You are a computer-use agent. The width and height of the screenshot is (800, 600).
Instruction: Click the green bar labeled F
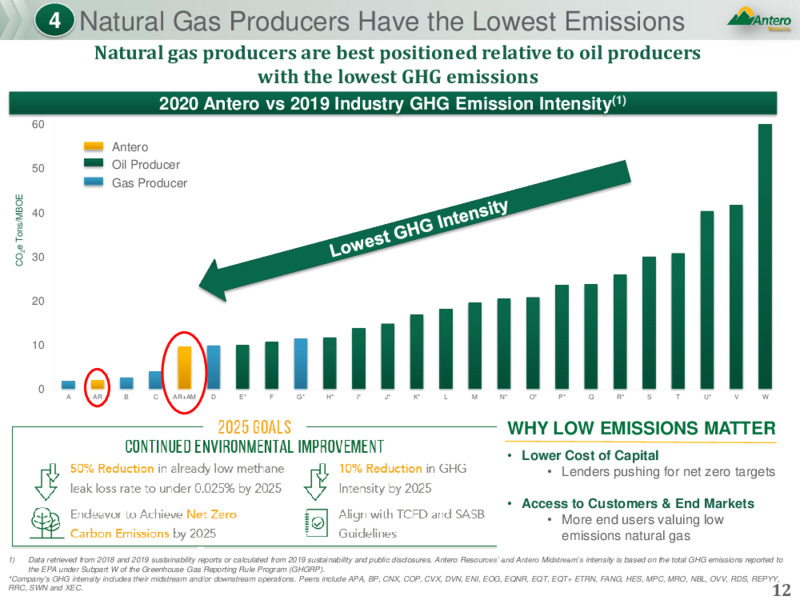point(271,365)
